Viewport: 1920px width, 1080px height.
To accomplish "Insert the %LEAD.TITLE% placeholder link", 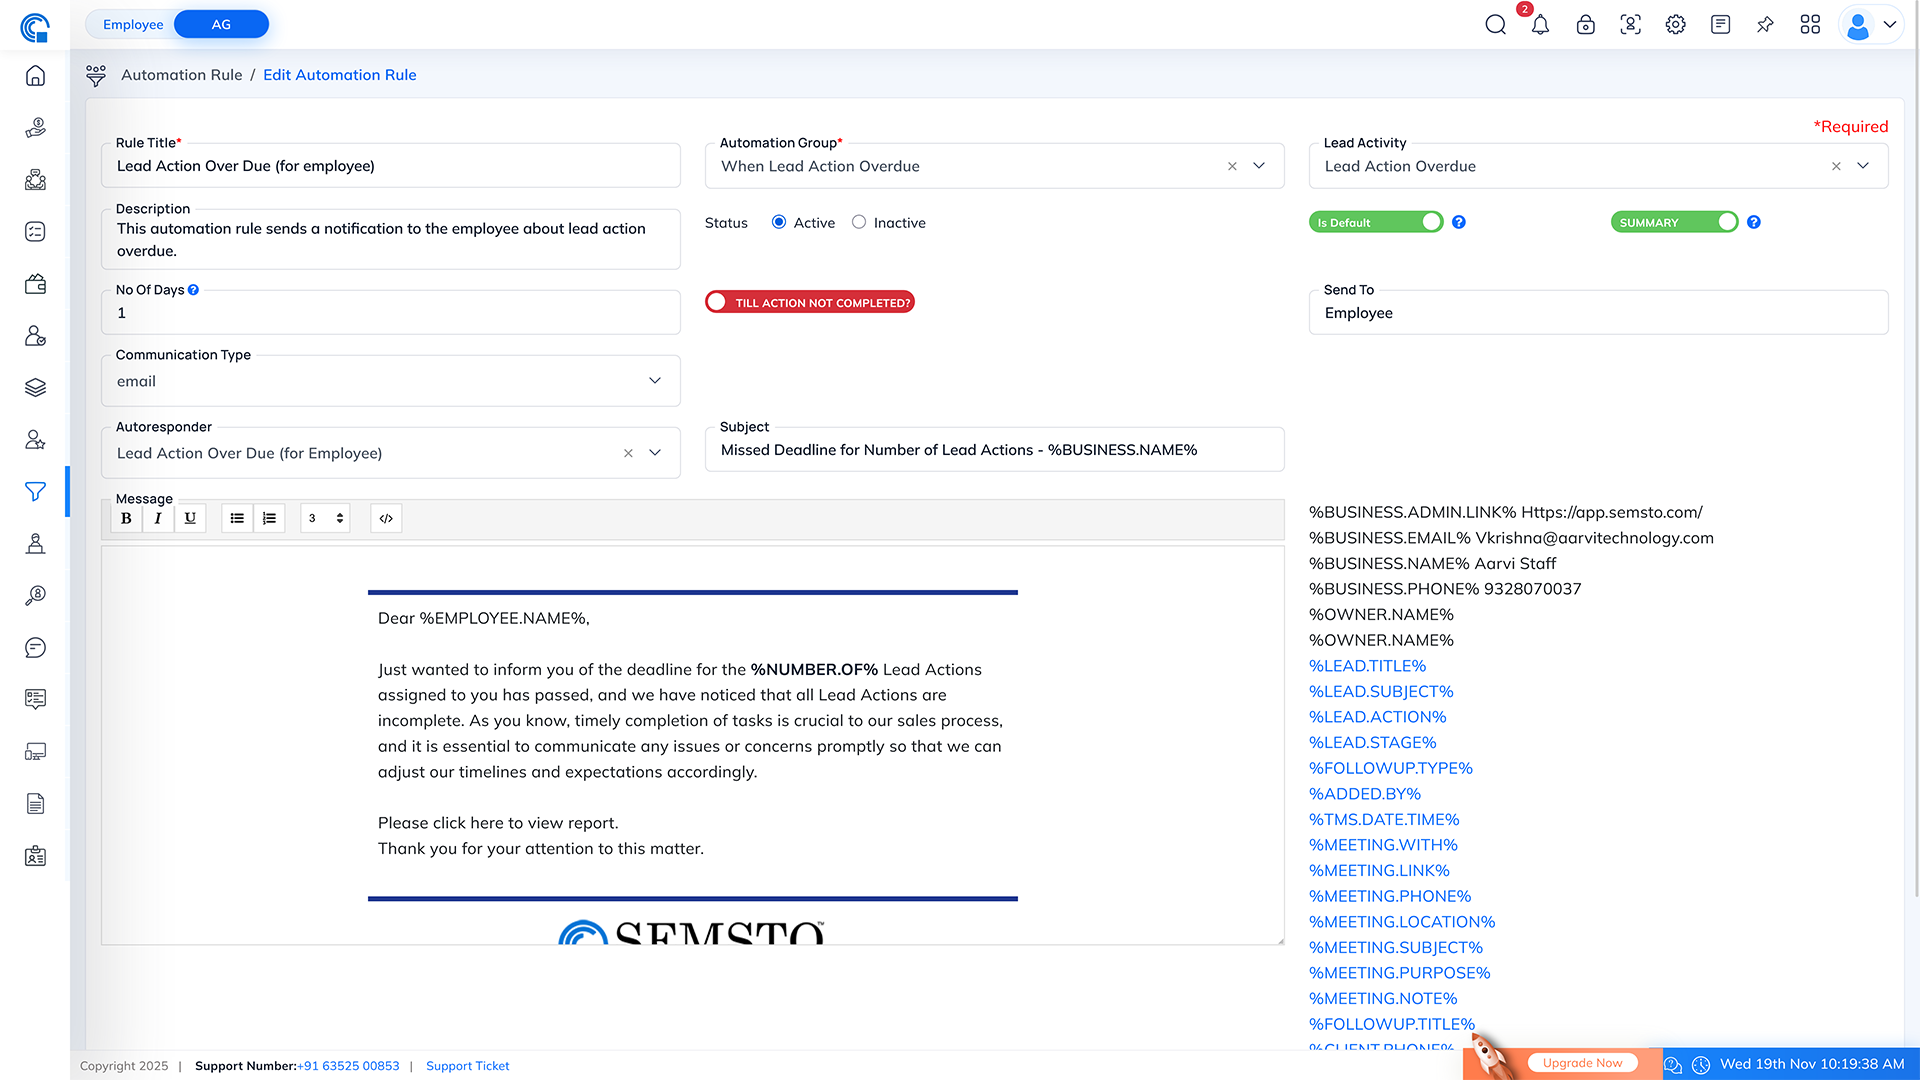I will 1367,666.
